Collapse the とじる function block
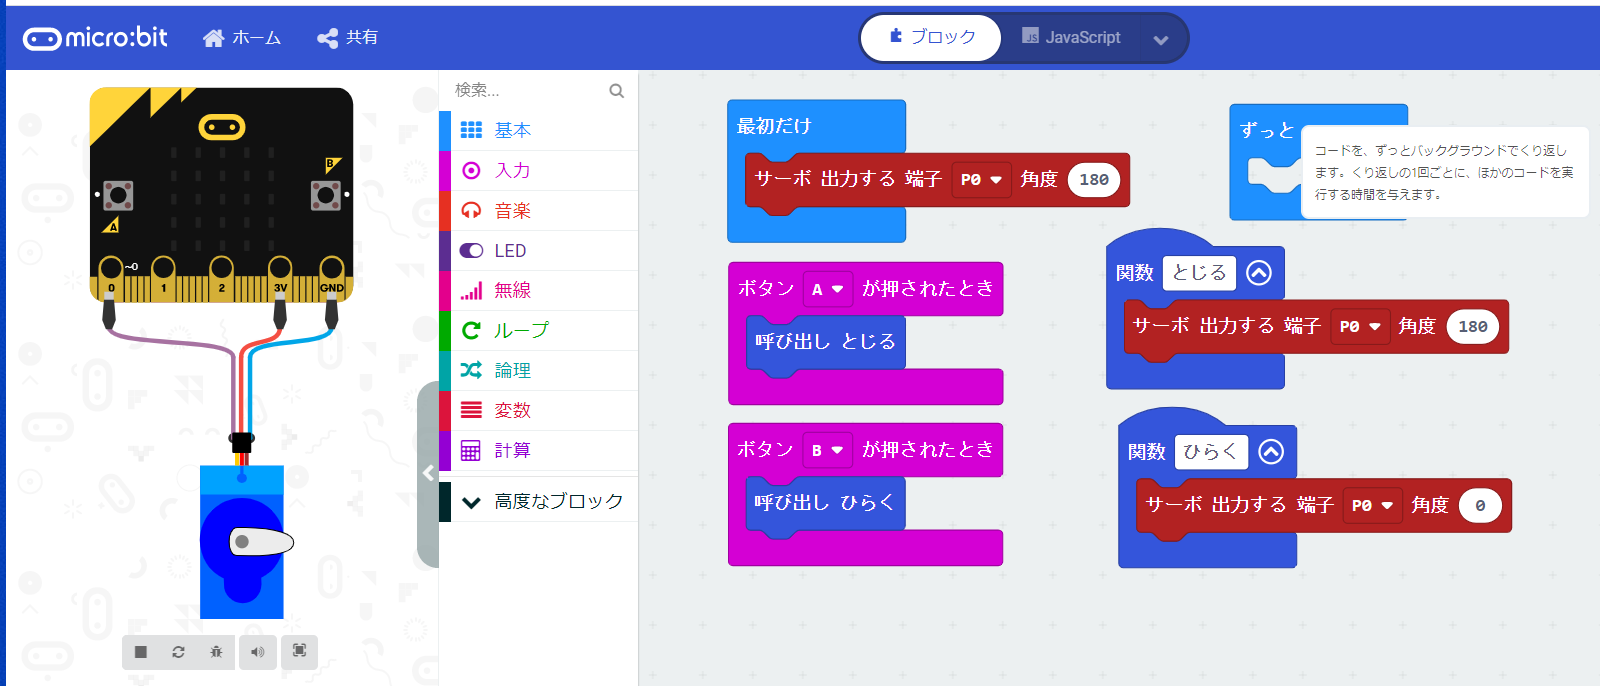The height and width of the screenshot is (686, 1600). tap(1259, 273)
